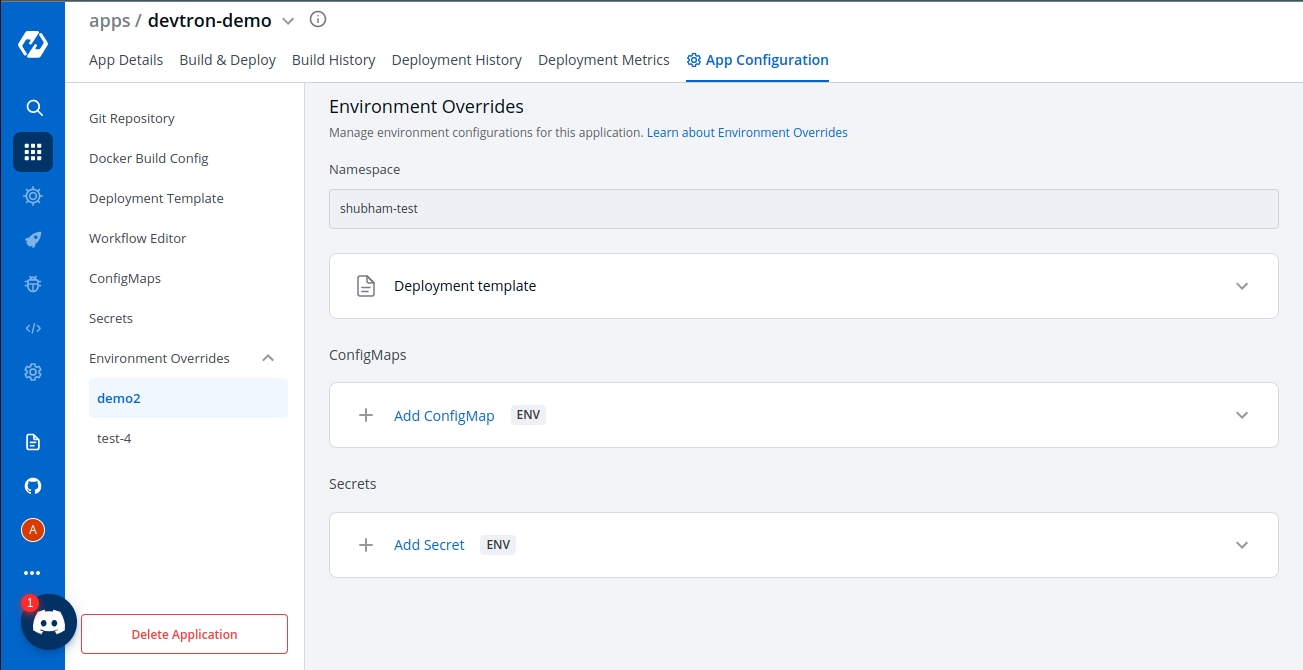
Task: Click the rocket deploy icon in sidebar
Action: click(33, 240)
